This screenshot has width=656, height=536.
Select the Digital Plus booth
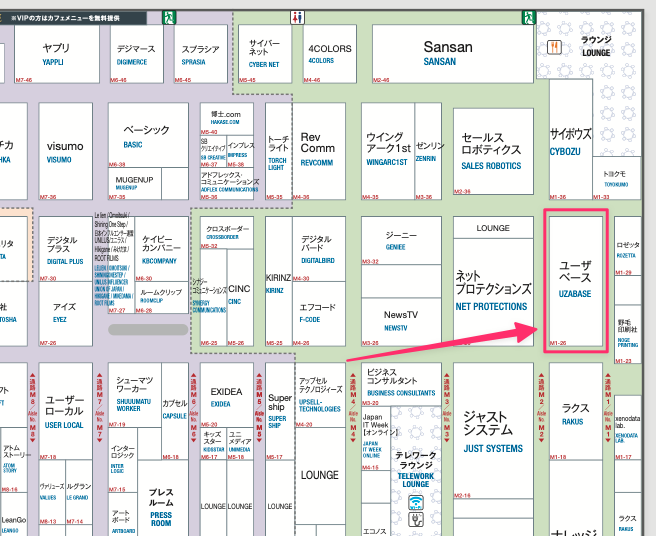[x=66, y=249]
